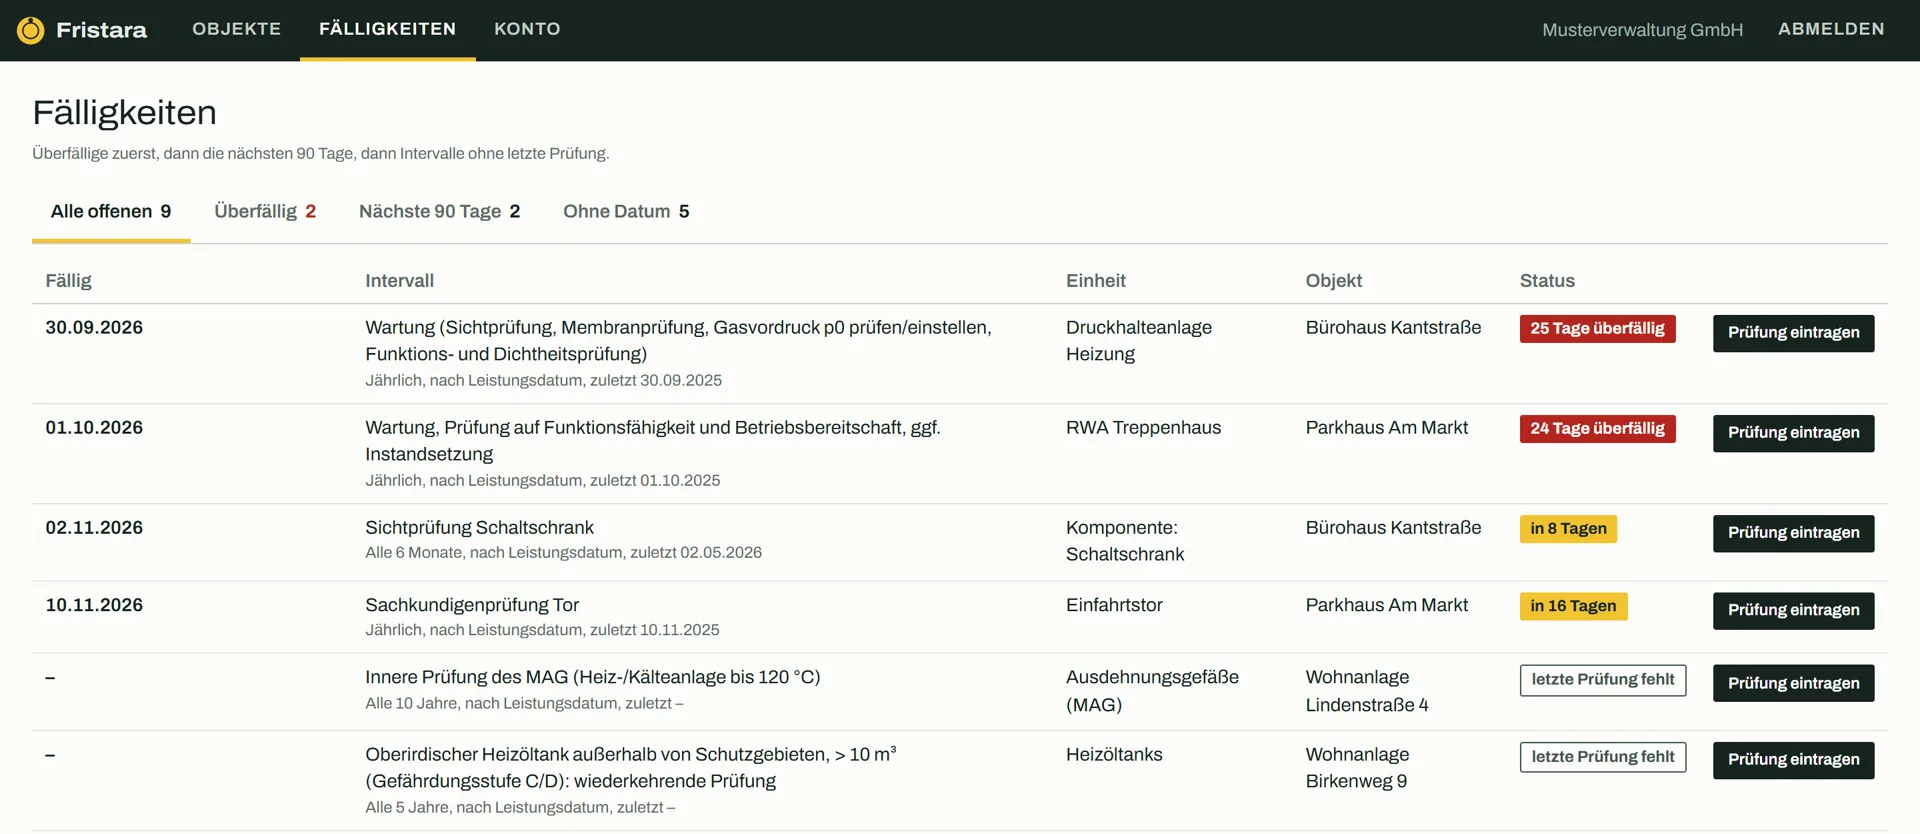The width and height of the screenshot is (1920, 834).
Task: Click Parkhaus Am Markt in the Einfahrtstor row
Action: pyautogui.click(x=1386, y=605)
